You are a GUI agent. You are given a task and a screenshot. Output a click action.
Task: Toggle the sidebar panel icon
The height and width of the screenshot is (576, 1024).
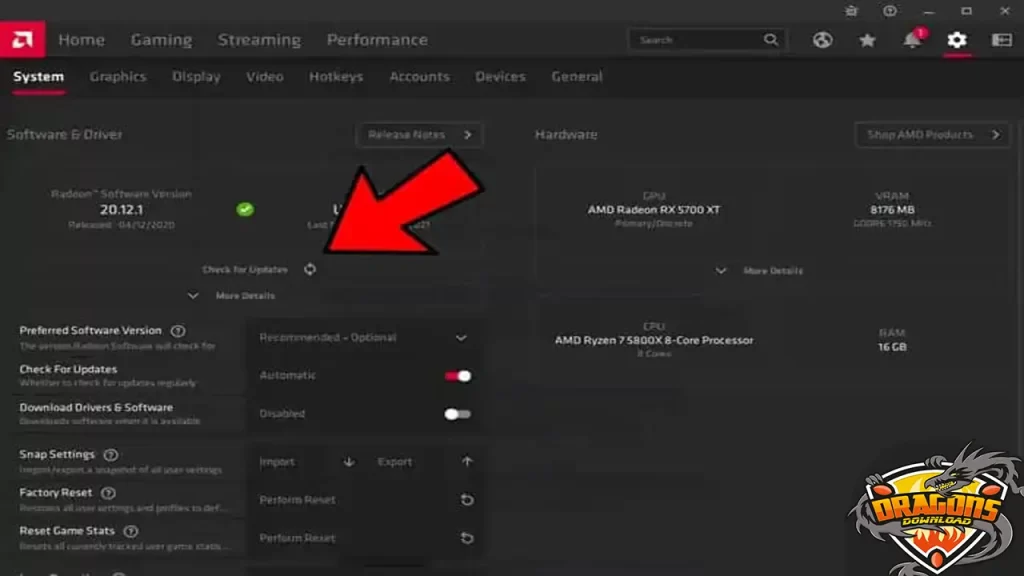click(1001, 40)
